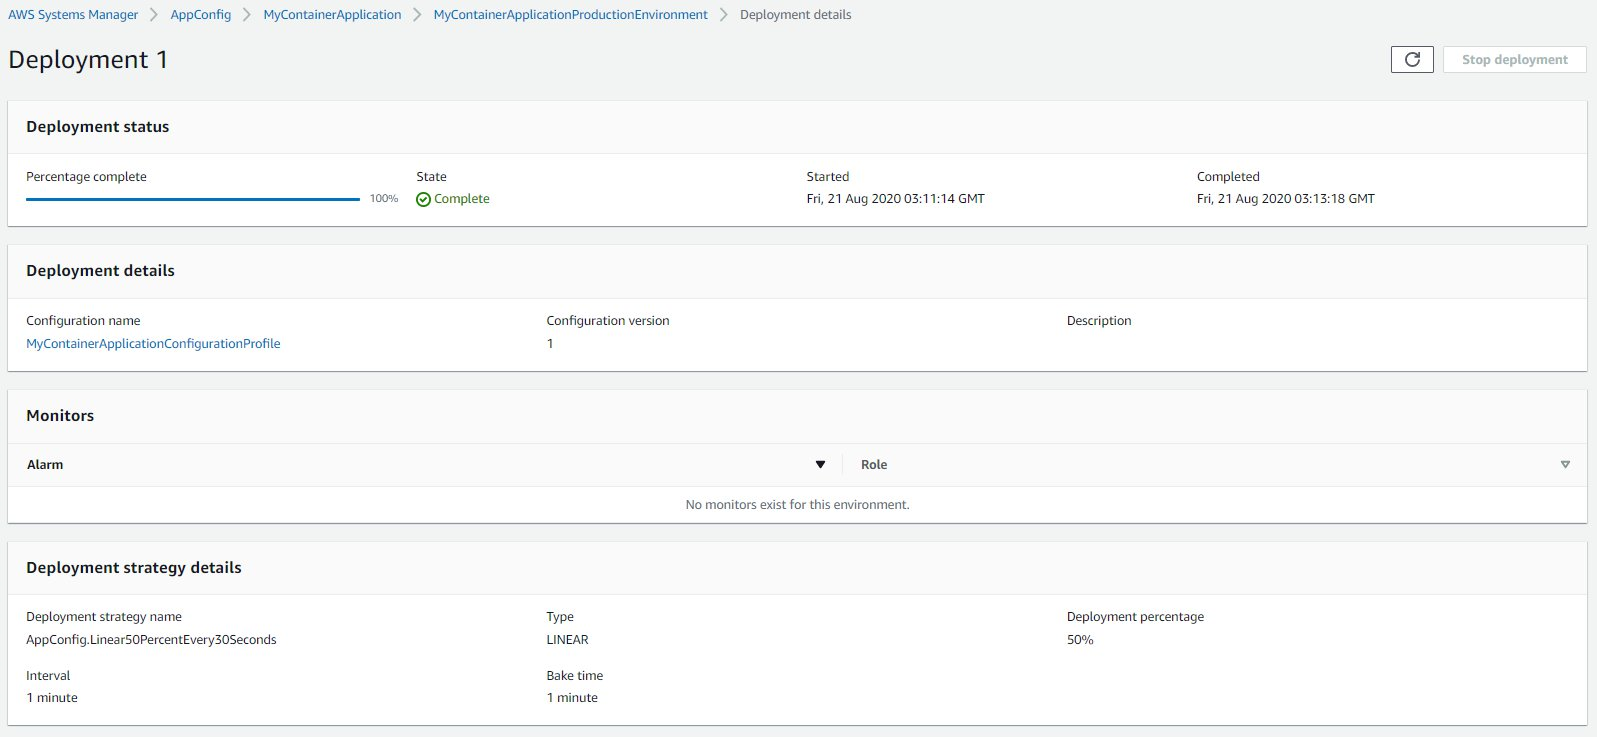Screen dimensions: 1597x737
Task: Click the Role column header
Action: click(874, 464)
